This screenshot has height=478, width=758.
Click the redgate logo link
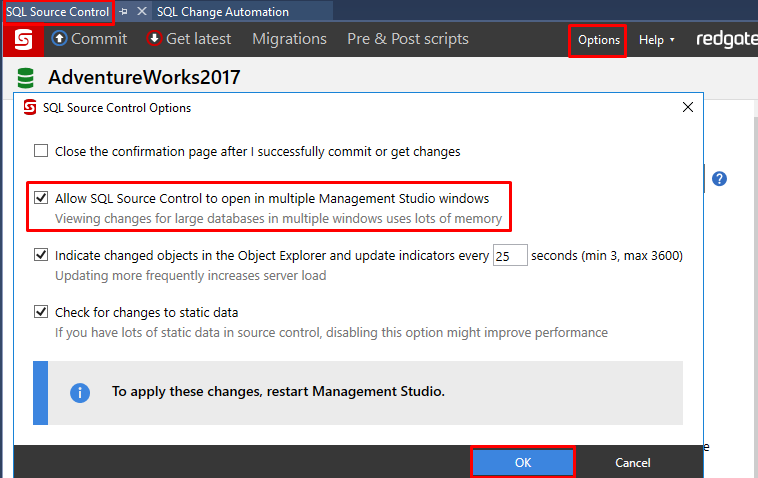point(727,39)
